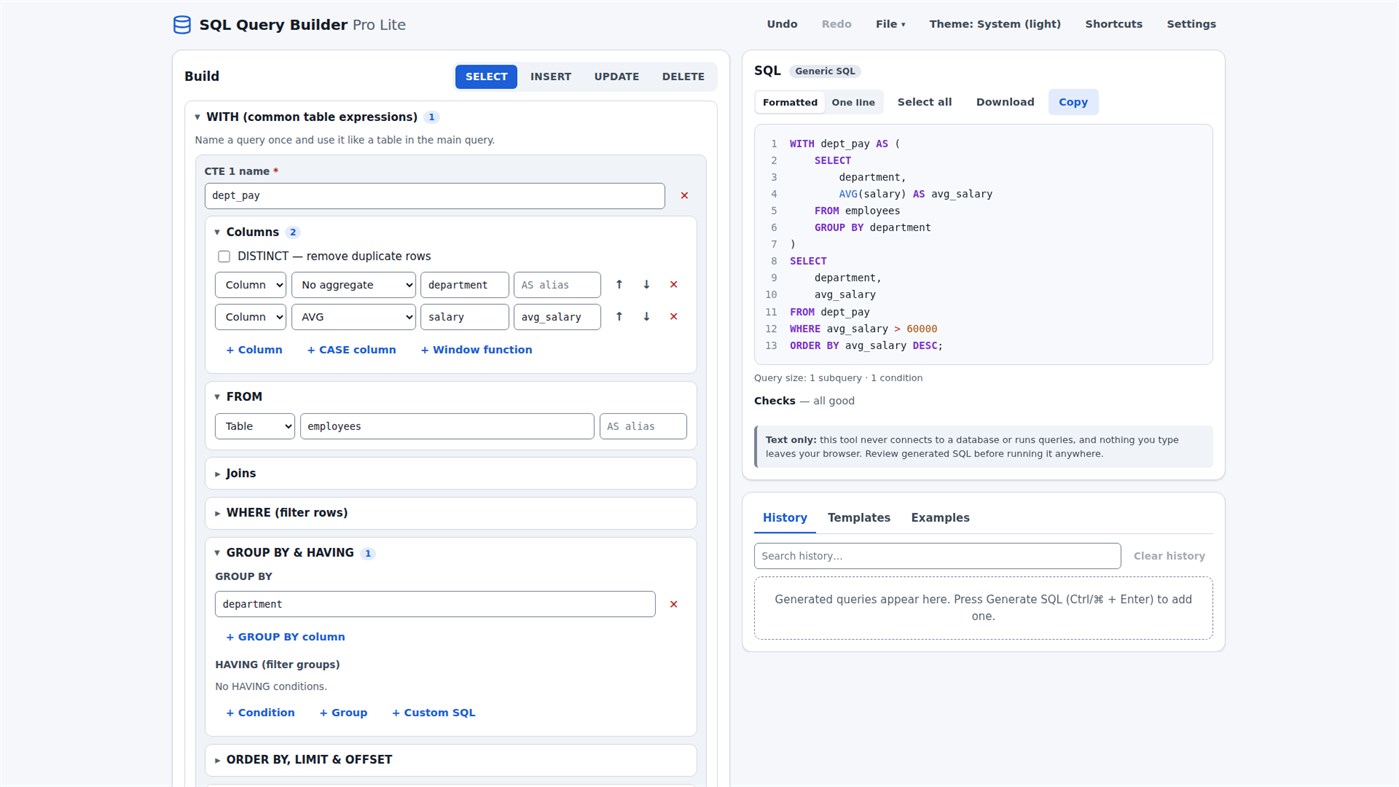
Task: Enable the DISTINCT remove duplicate rows checkbox
Action: 224,257
